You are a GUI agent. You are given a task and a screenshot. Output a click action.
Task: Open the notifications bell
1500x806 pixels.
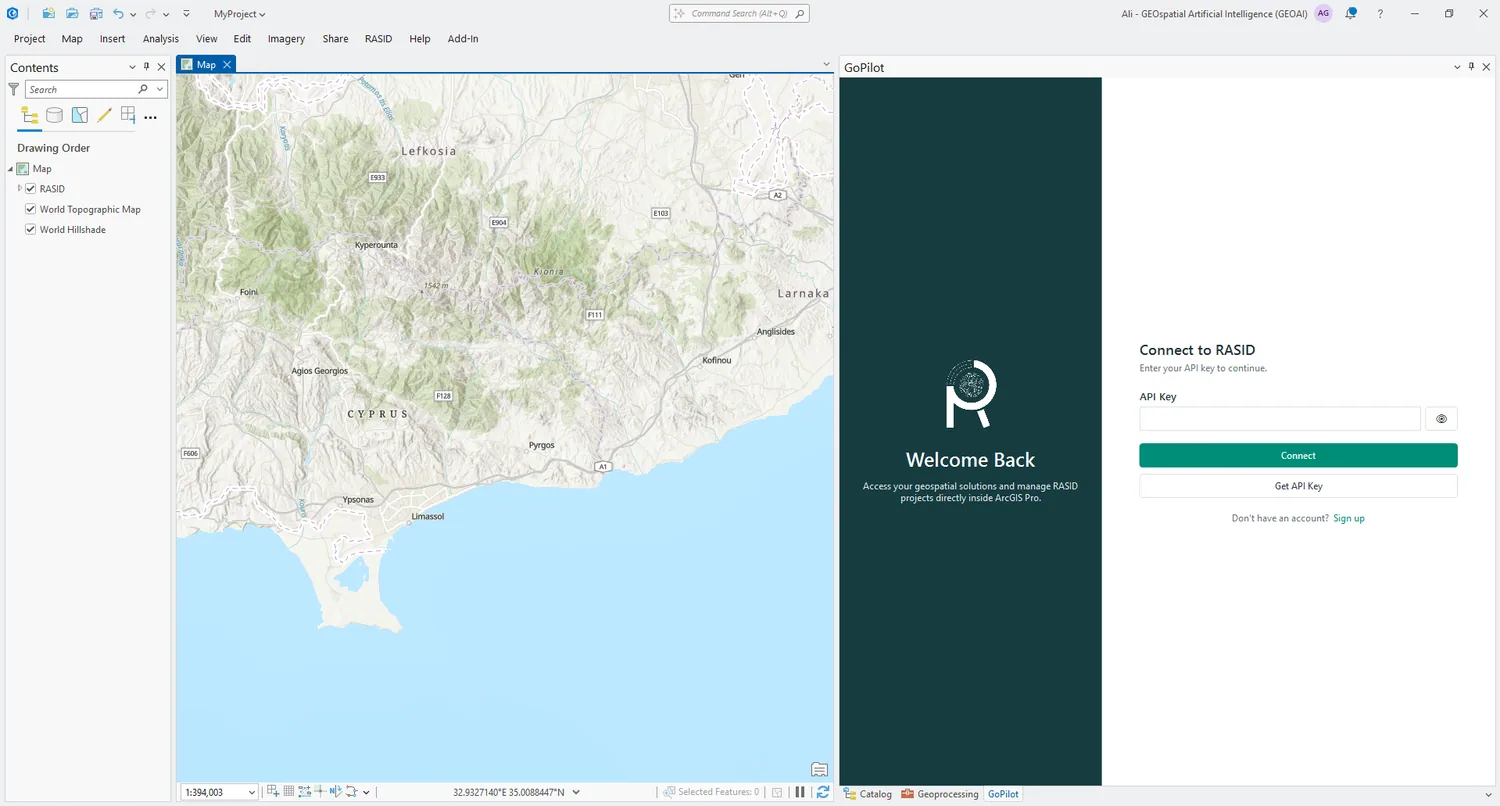[1351, 14]
